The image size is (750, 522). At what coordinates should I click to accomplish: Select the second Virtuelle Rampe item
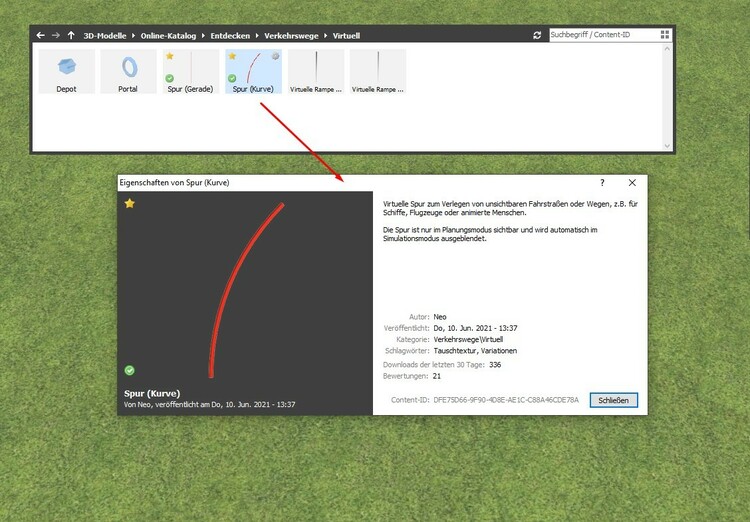pyautogui.click(x=378, y=71)
